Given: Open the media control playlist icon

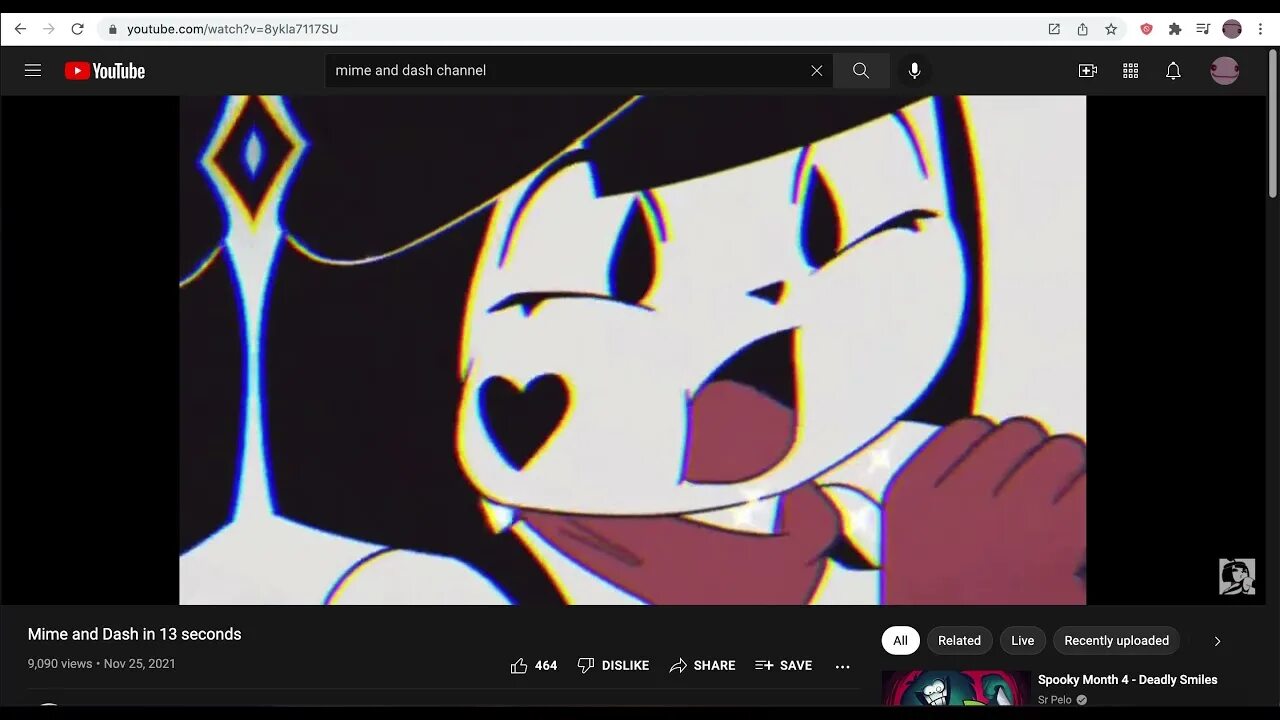Looking at the screenshot, I should [1203, 29].
